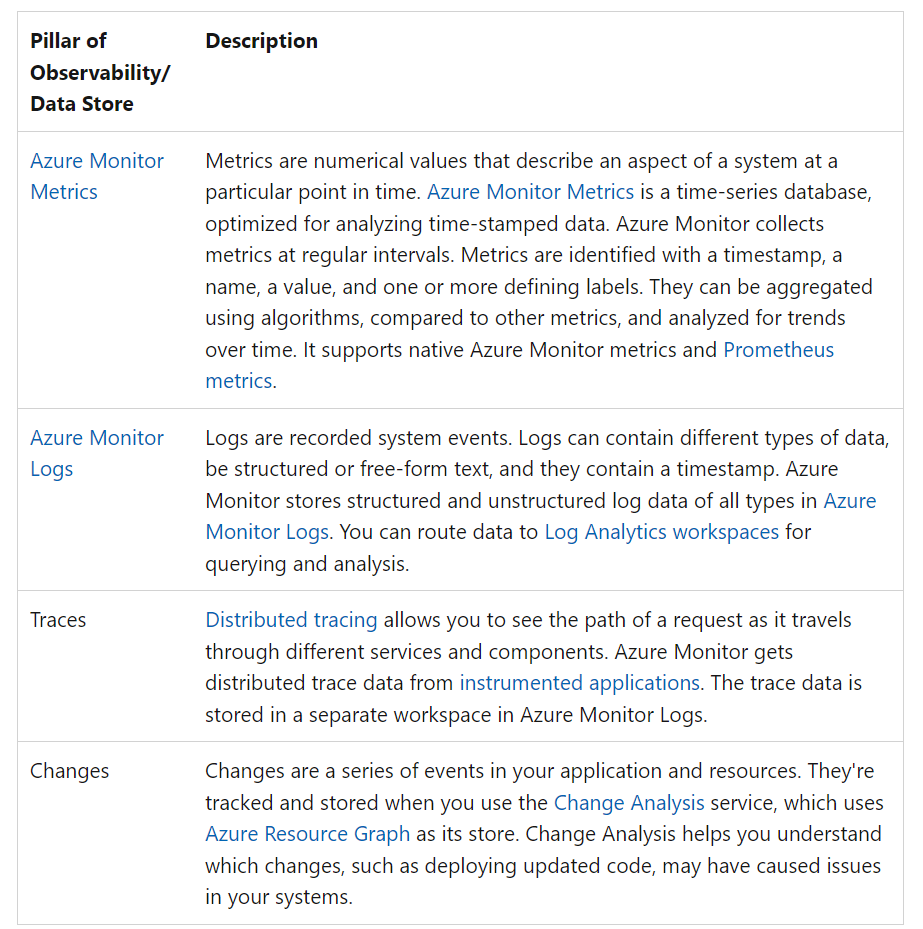The width and height of the screenshot is (923, 929).
Task: Click the Description column header
Action: point(261,41)
